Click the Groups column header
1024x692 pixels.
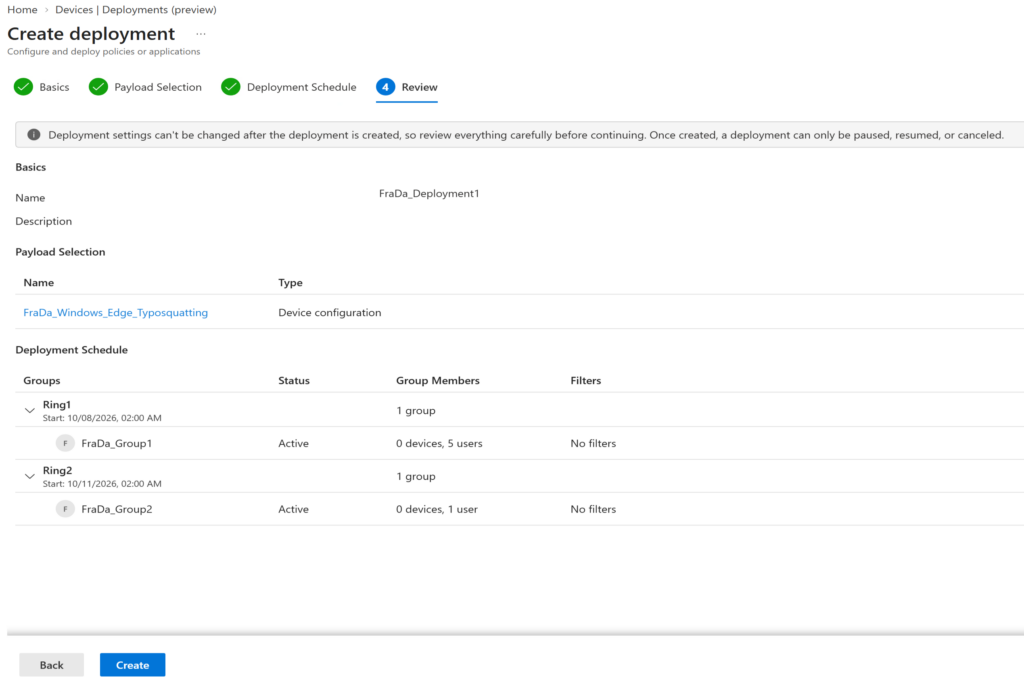click(x=42, y=381)
